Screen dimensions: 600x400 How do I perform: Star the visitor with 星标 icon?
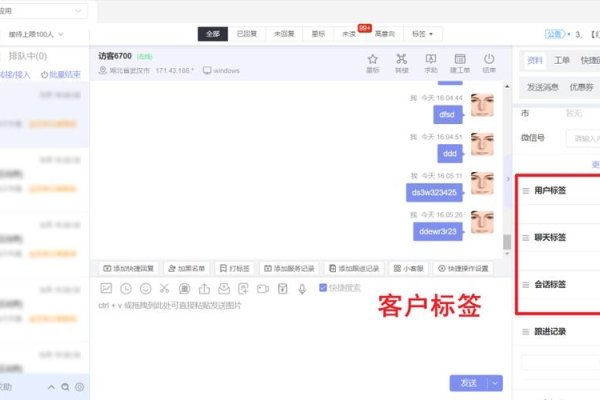pos(372,63)
